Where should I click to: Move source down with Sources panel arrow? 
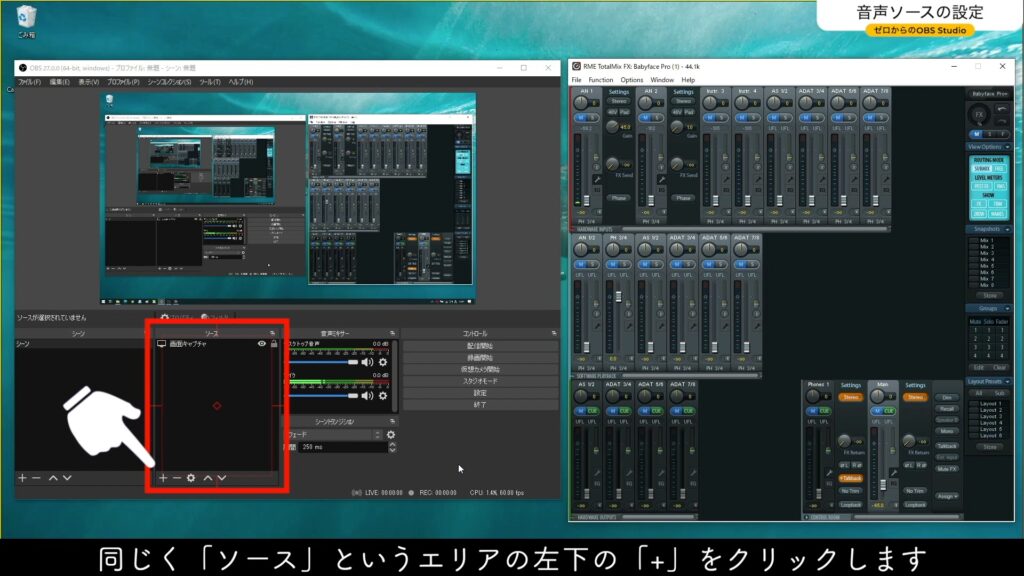[x=222, y=478]
